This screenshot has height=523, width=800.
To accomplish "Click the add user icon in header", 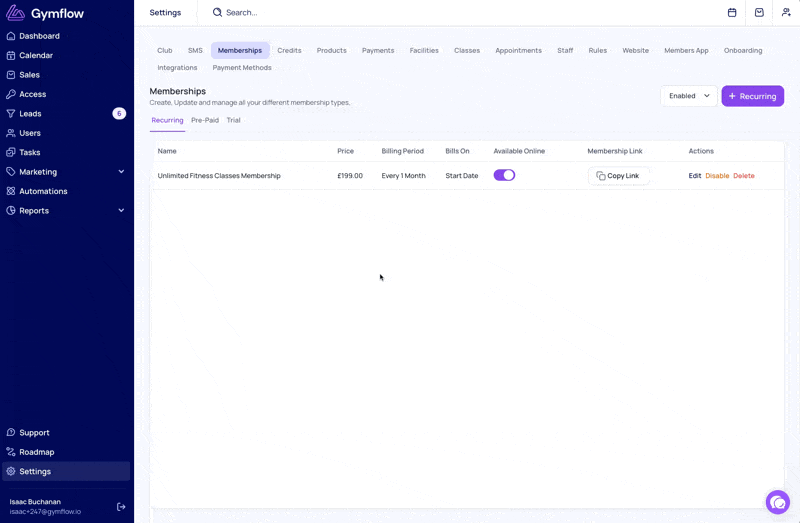I will pos(786,13).
